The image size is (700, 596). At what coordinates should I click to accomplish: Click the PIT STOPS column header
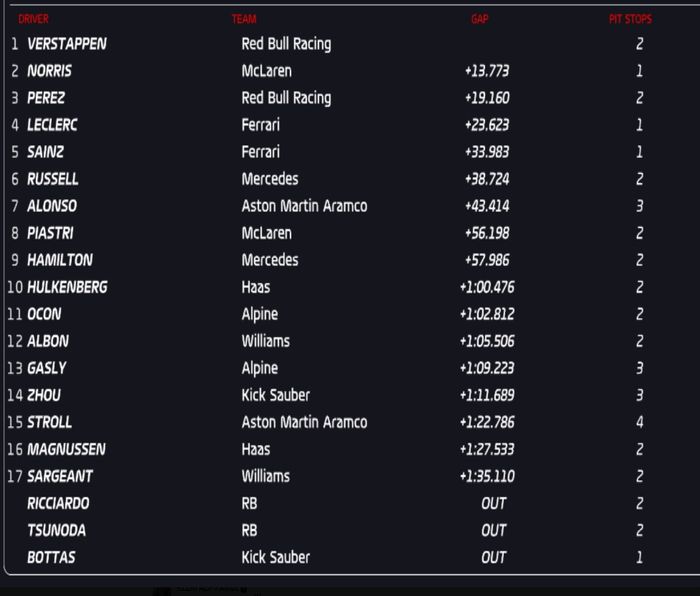pyautogui.click(x=630, y=19)
